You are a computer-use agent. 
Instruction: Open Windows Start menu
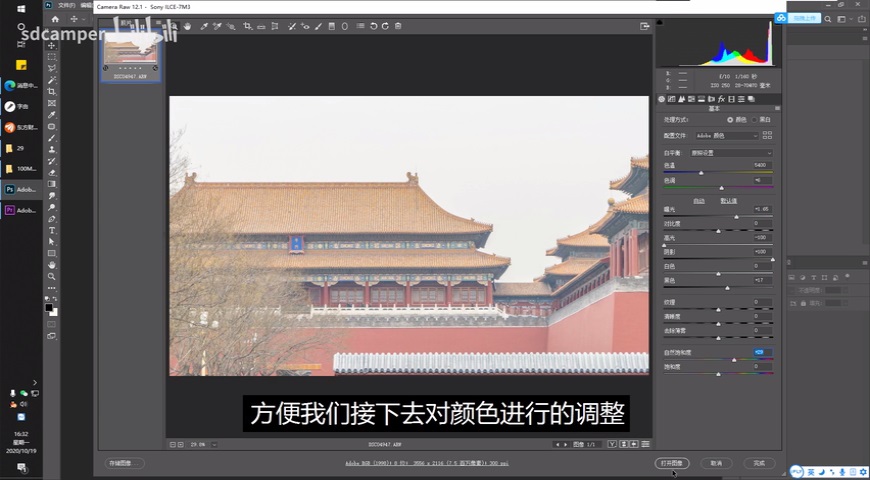21,9
